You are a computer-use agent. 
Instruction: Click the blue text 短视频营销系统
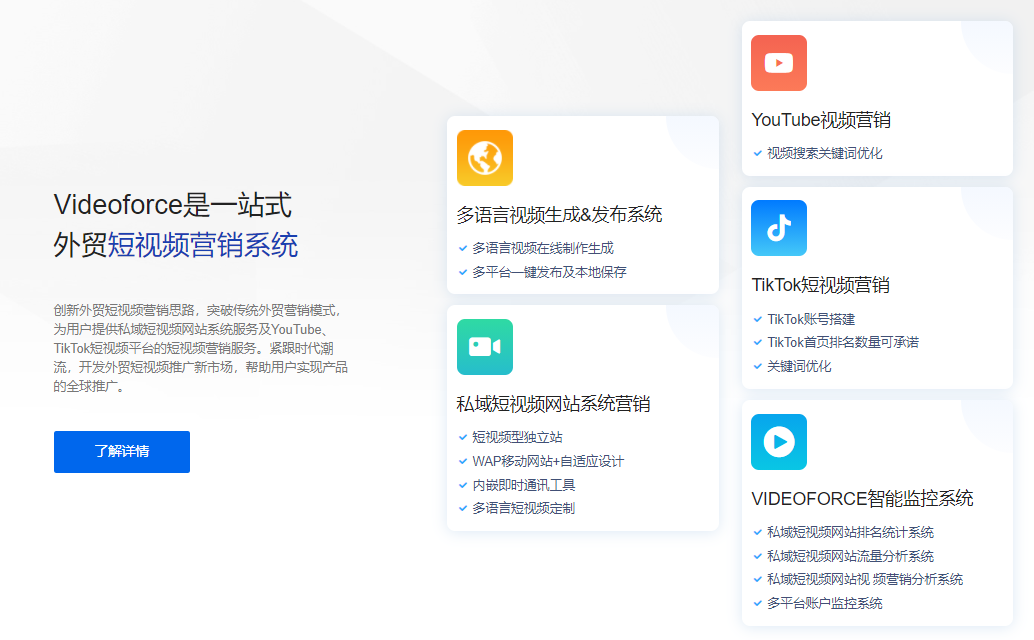(x=202, y=245)
